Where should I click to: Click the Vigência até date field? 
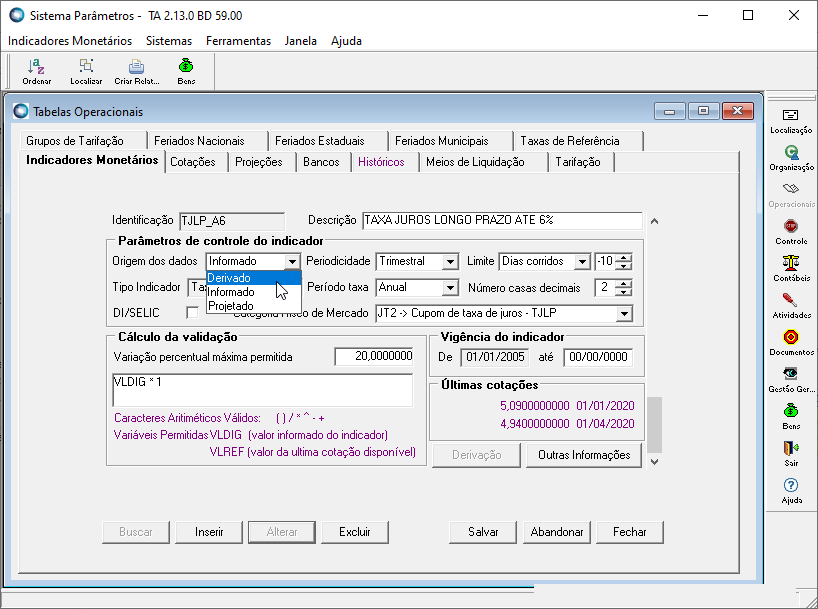pos(598,357)
